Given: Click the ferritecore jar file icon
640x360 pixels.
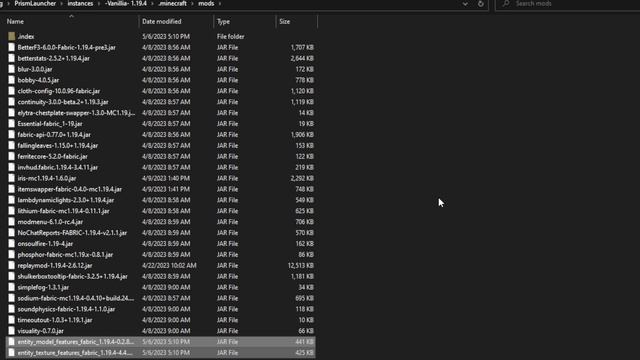Looking at the screenshot, I should click(x=11, y=156).
